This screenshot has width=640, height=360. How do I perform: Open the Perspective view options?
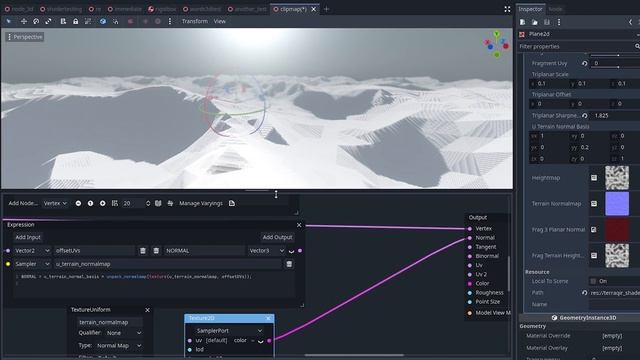pos(25,37)
